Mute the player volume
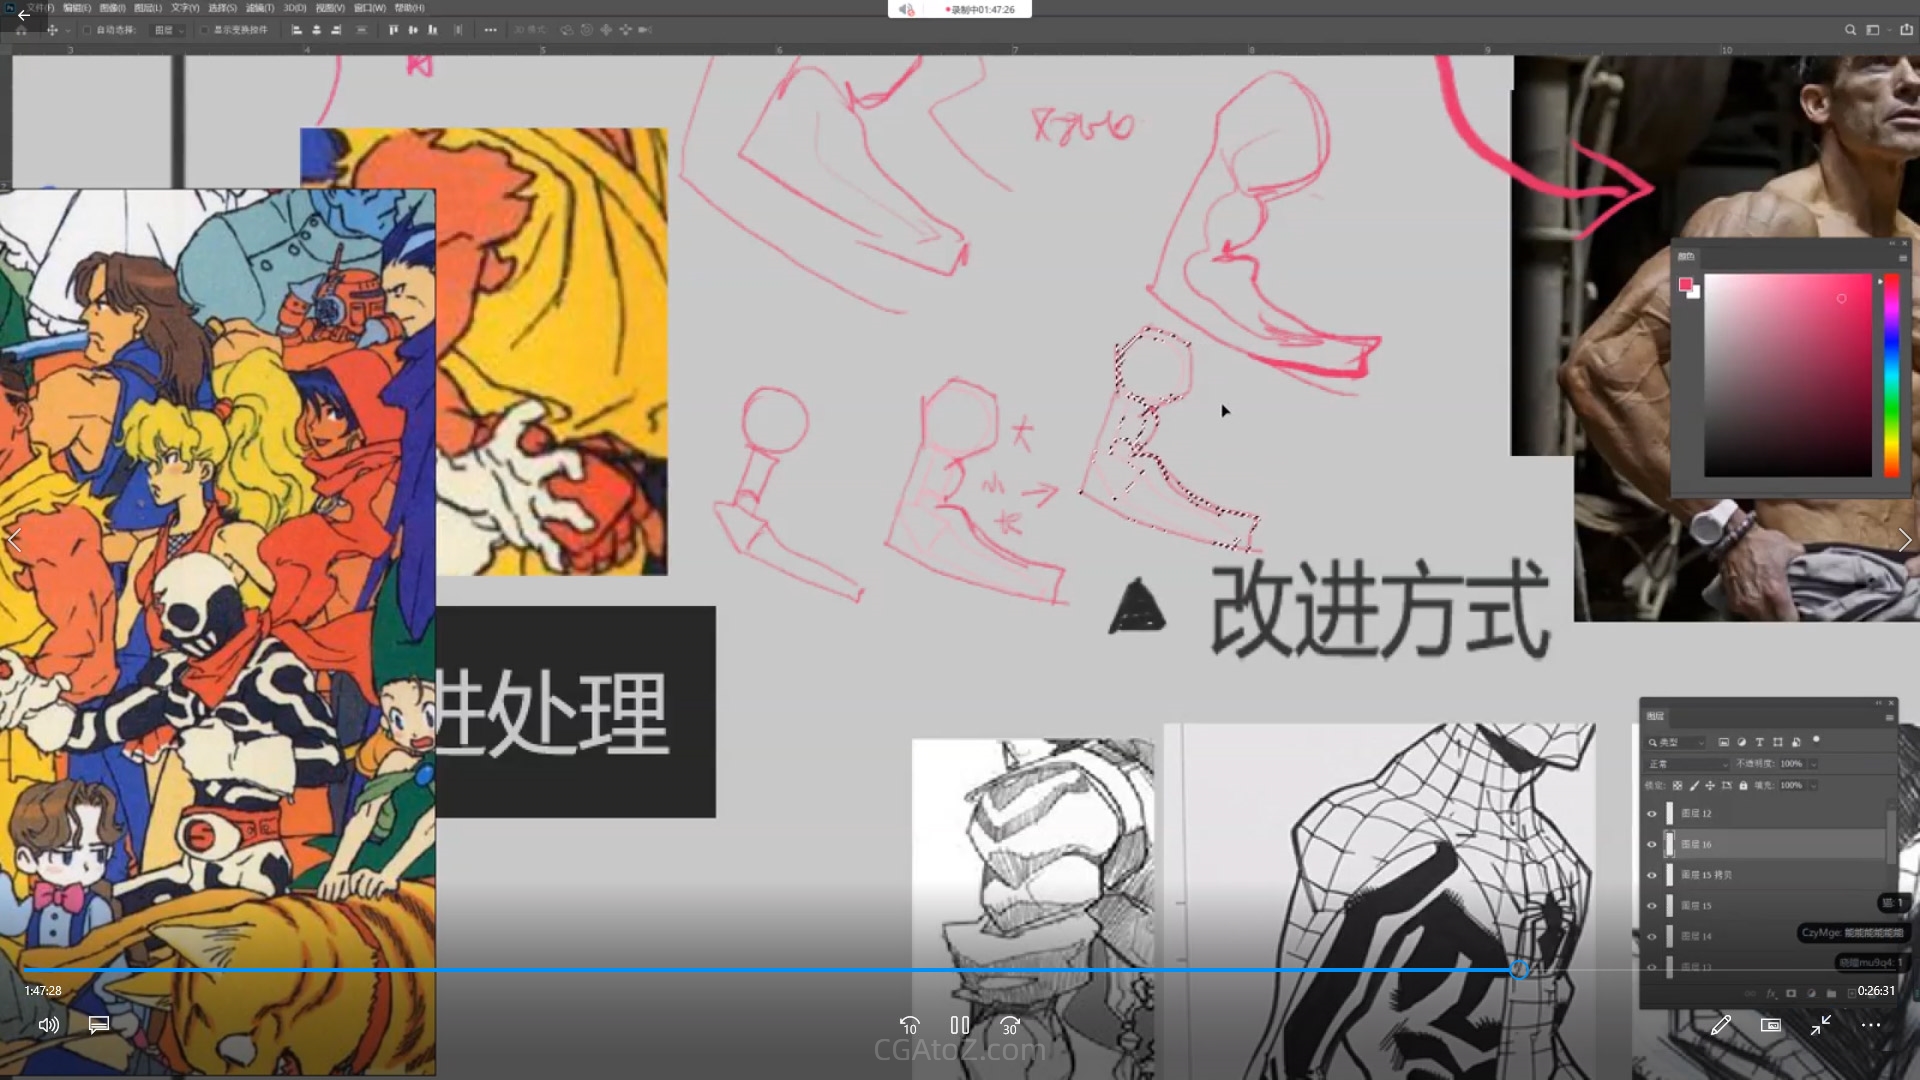Image resolution: width=1920 pixels, height=1080 pixels. click(48, 1025)
